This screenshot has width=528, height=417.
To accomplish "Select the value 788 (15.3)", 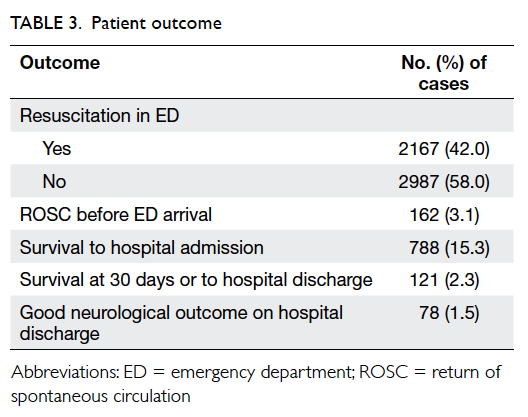I will [449, 248].
